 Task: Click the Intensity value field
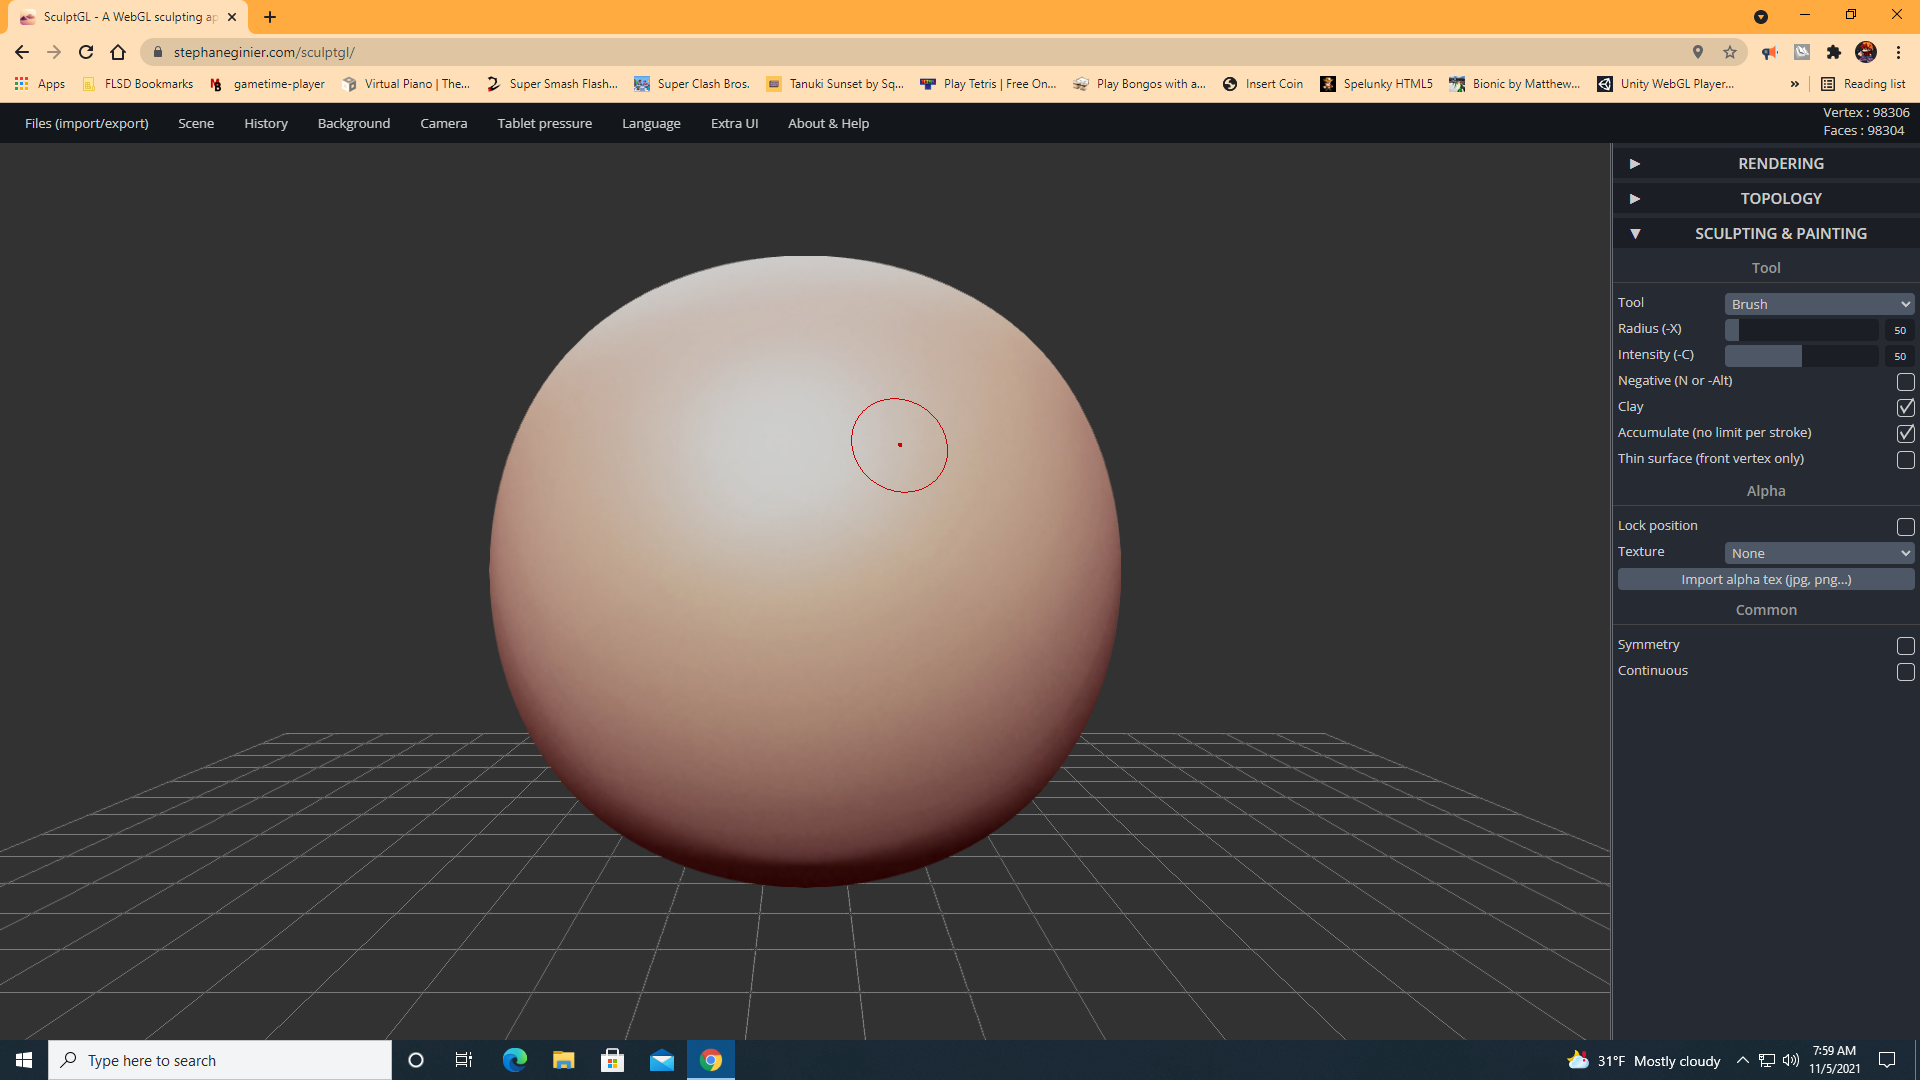[1899, 355]
